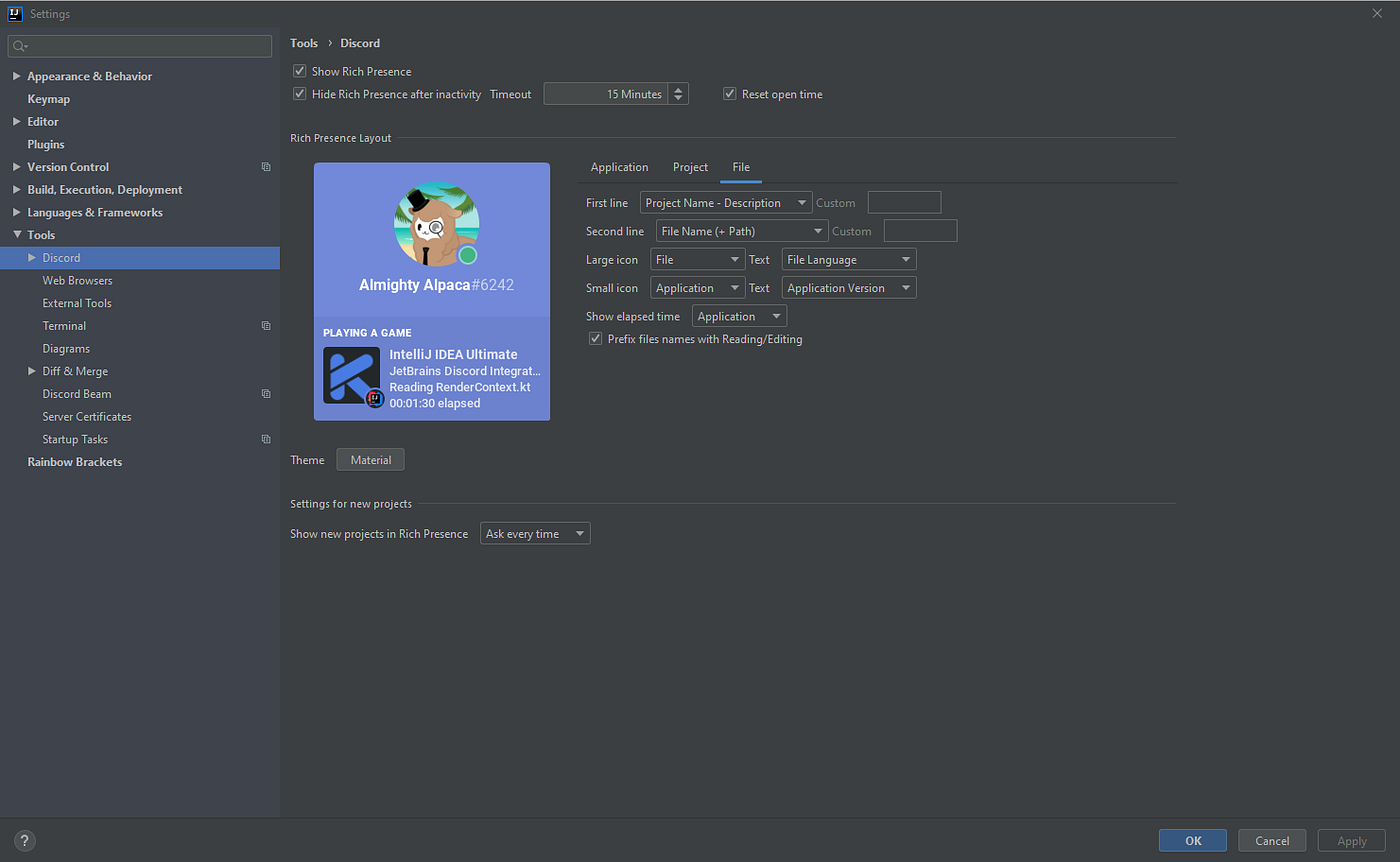Click project-level icon next to Terminal
1400x862 pixels.
tap(266, 326)
